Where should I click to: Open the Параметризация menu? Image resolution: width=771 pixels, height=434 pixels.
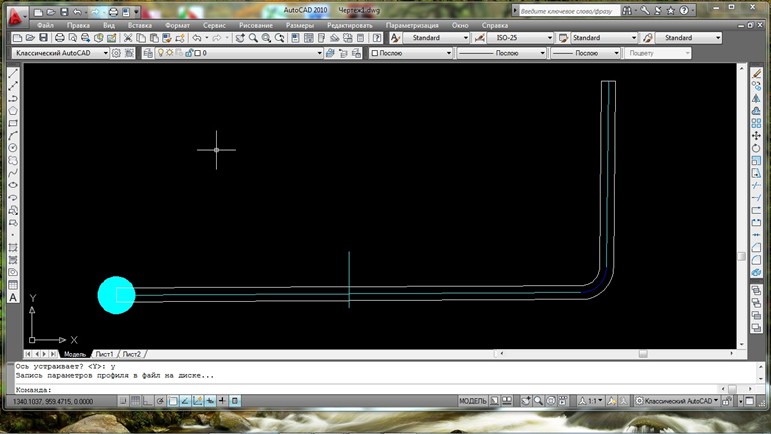pyautogui.click(x=412, y=25)
